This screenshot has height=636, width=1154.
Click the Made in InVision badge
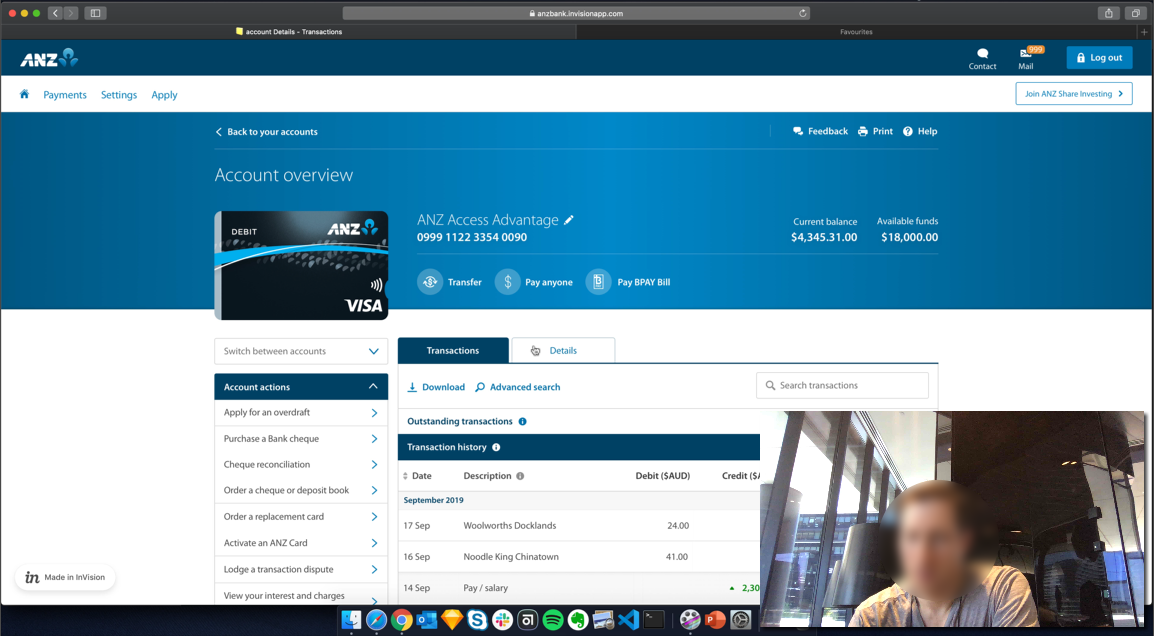point(65,577)
